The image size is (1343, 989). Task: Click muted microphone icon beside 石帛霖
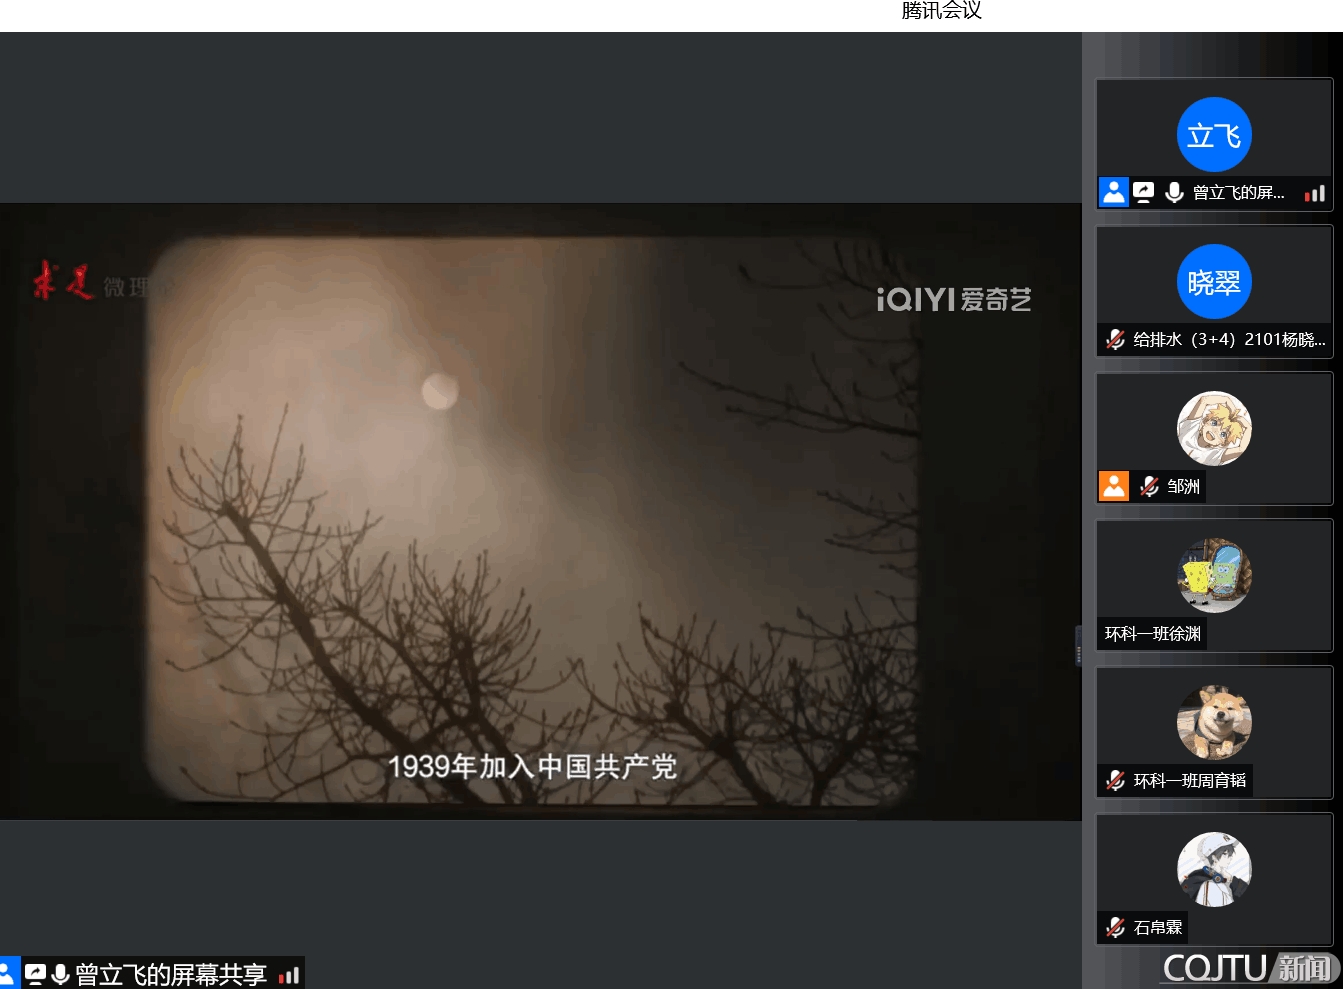1115,927
